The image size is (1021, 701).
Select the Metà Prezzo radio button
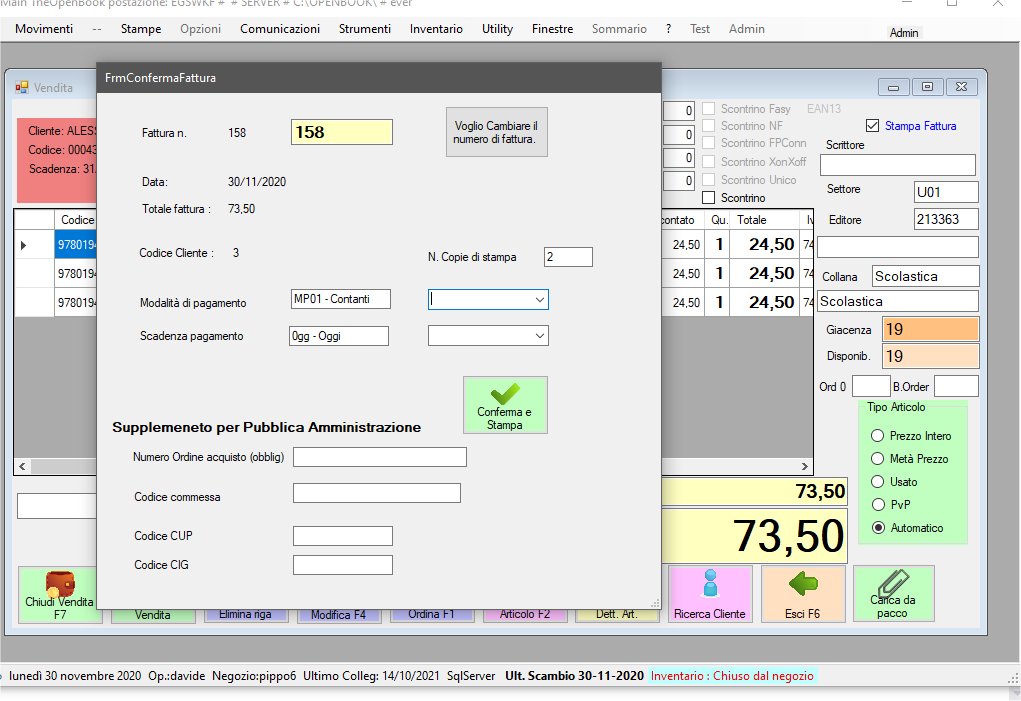tap(878, 459)
